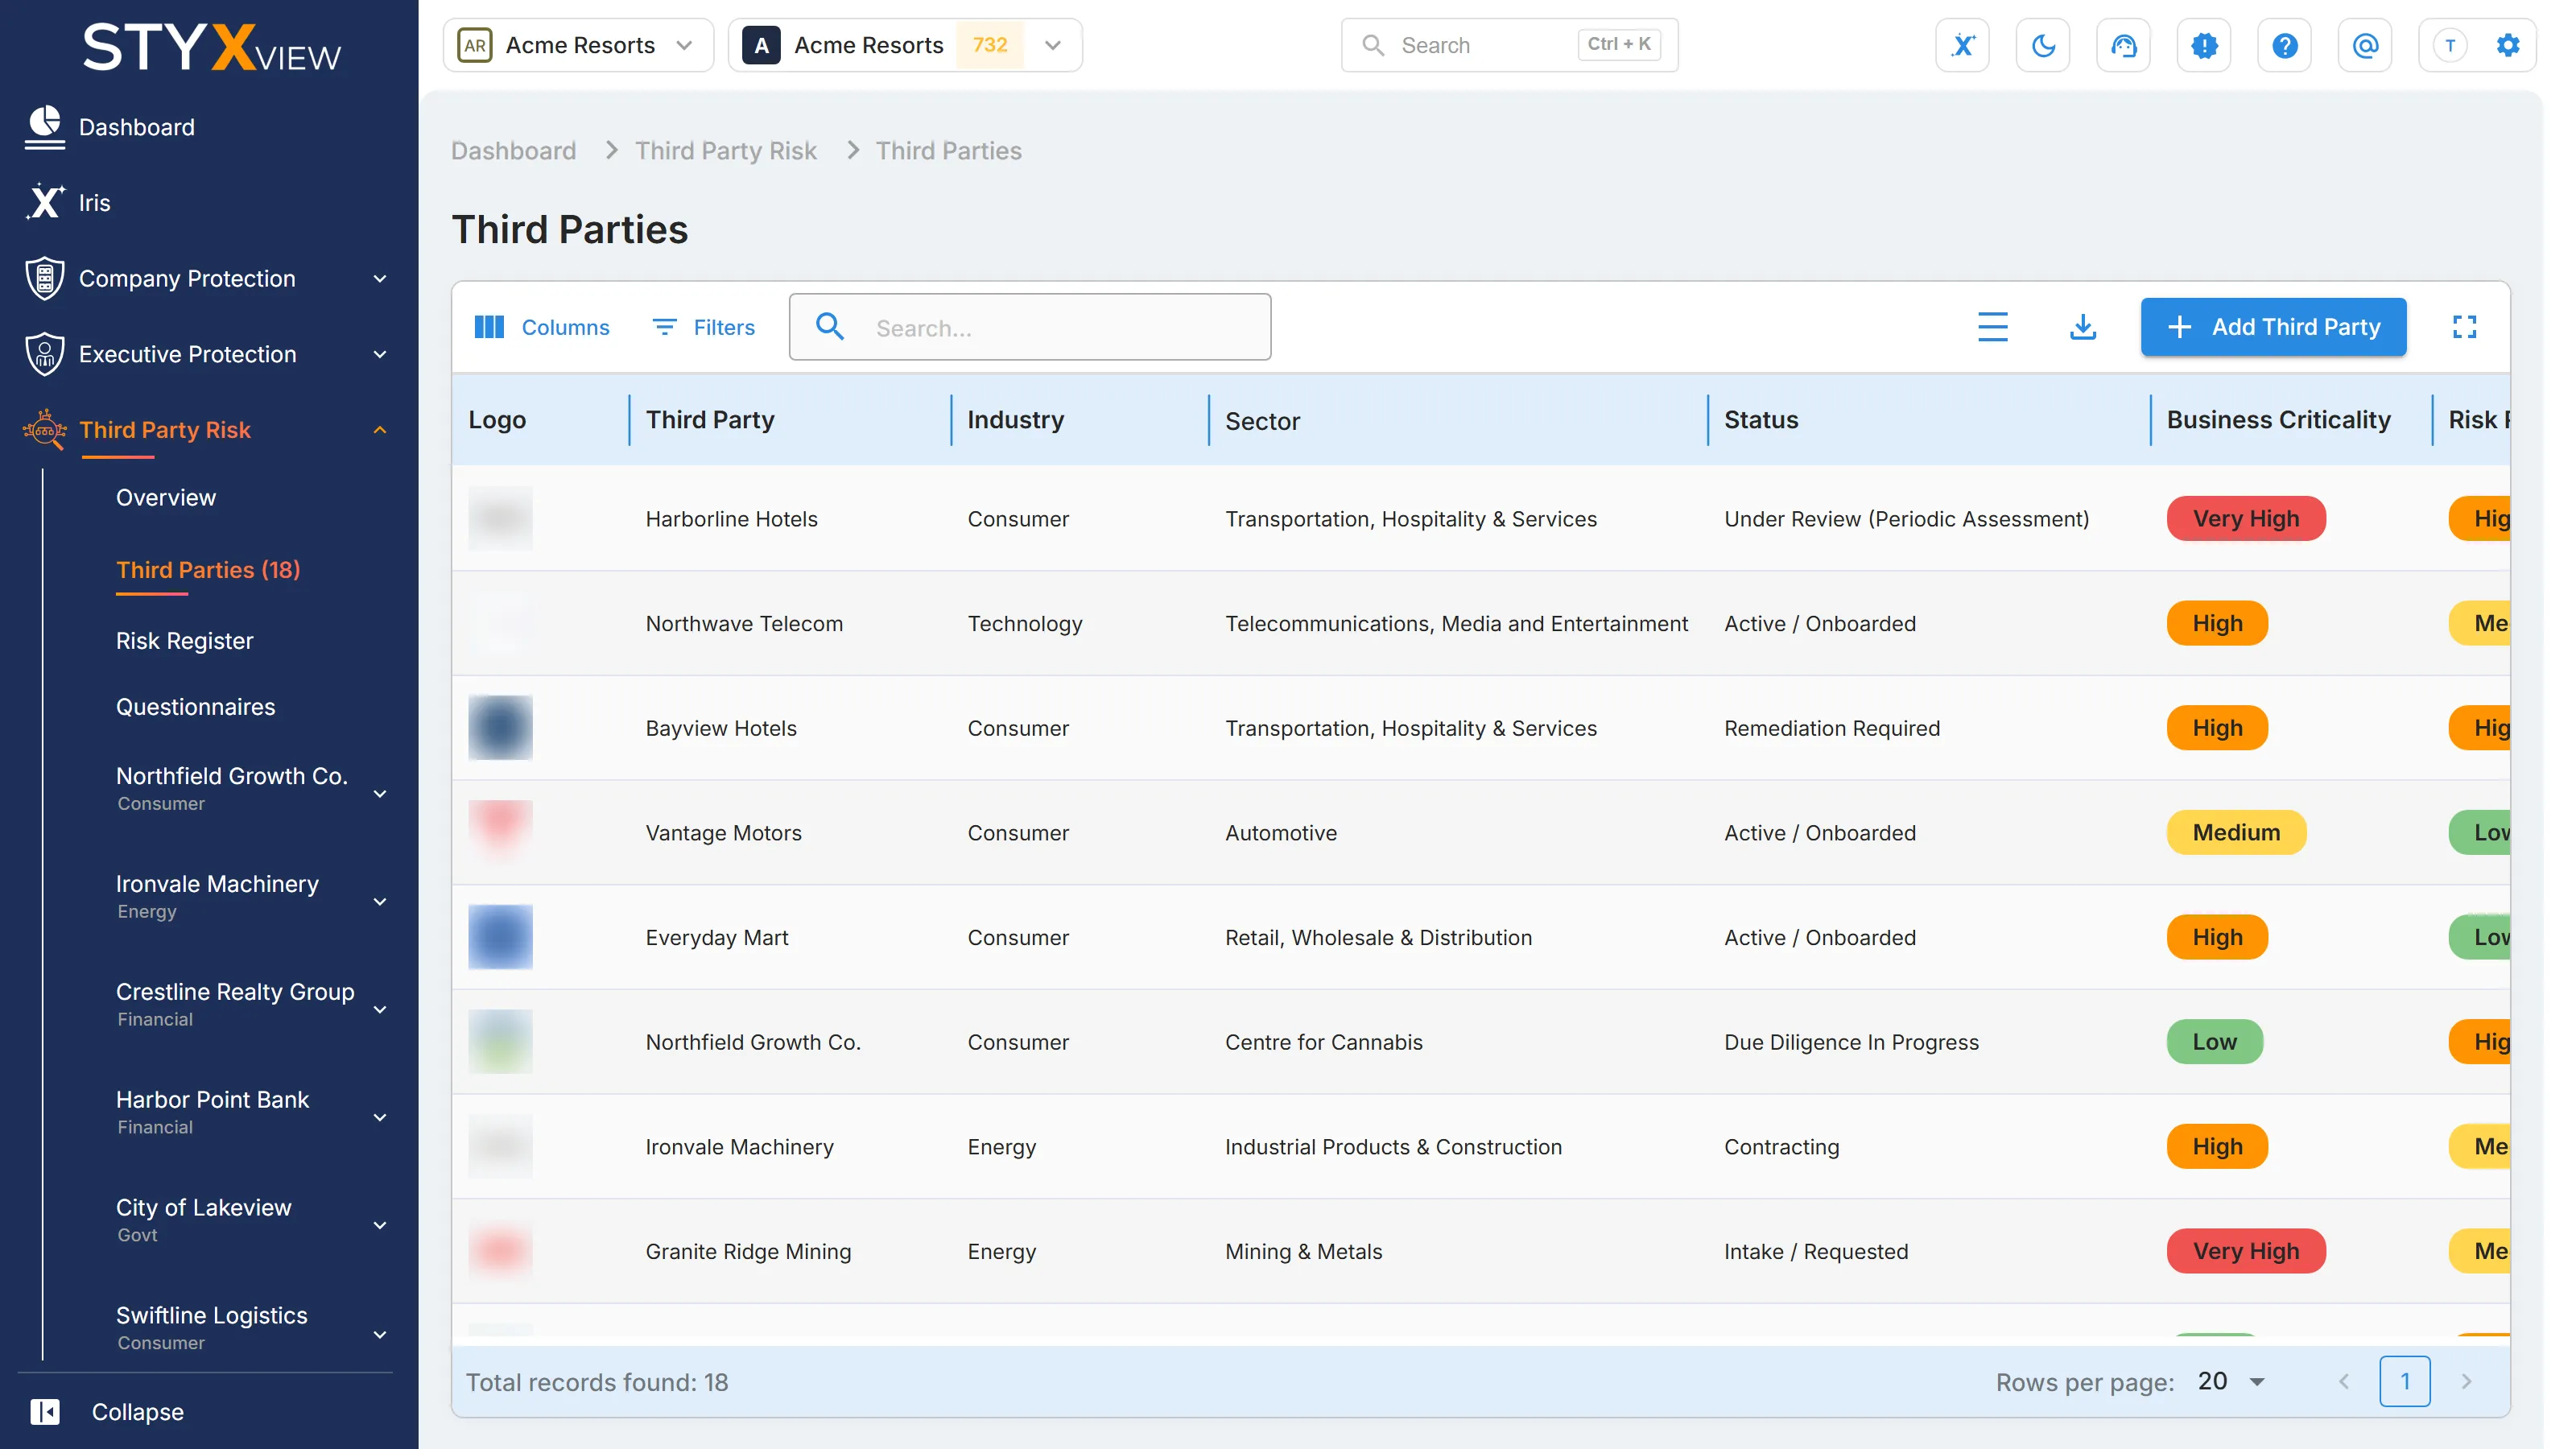
Task: Click Northfield Growth Co. Low criticality badge
Action: 2214,1042
